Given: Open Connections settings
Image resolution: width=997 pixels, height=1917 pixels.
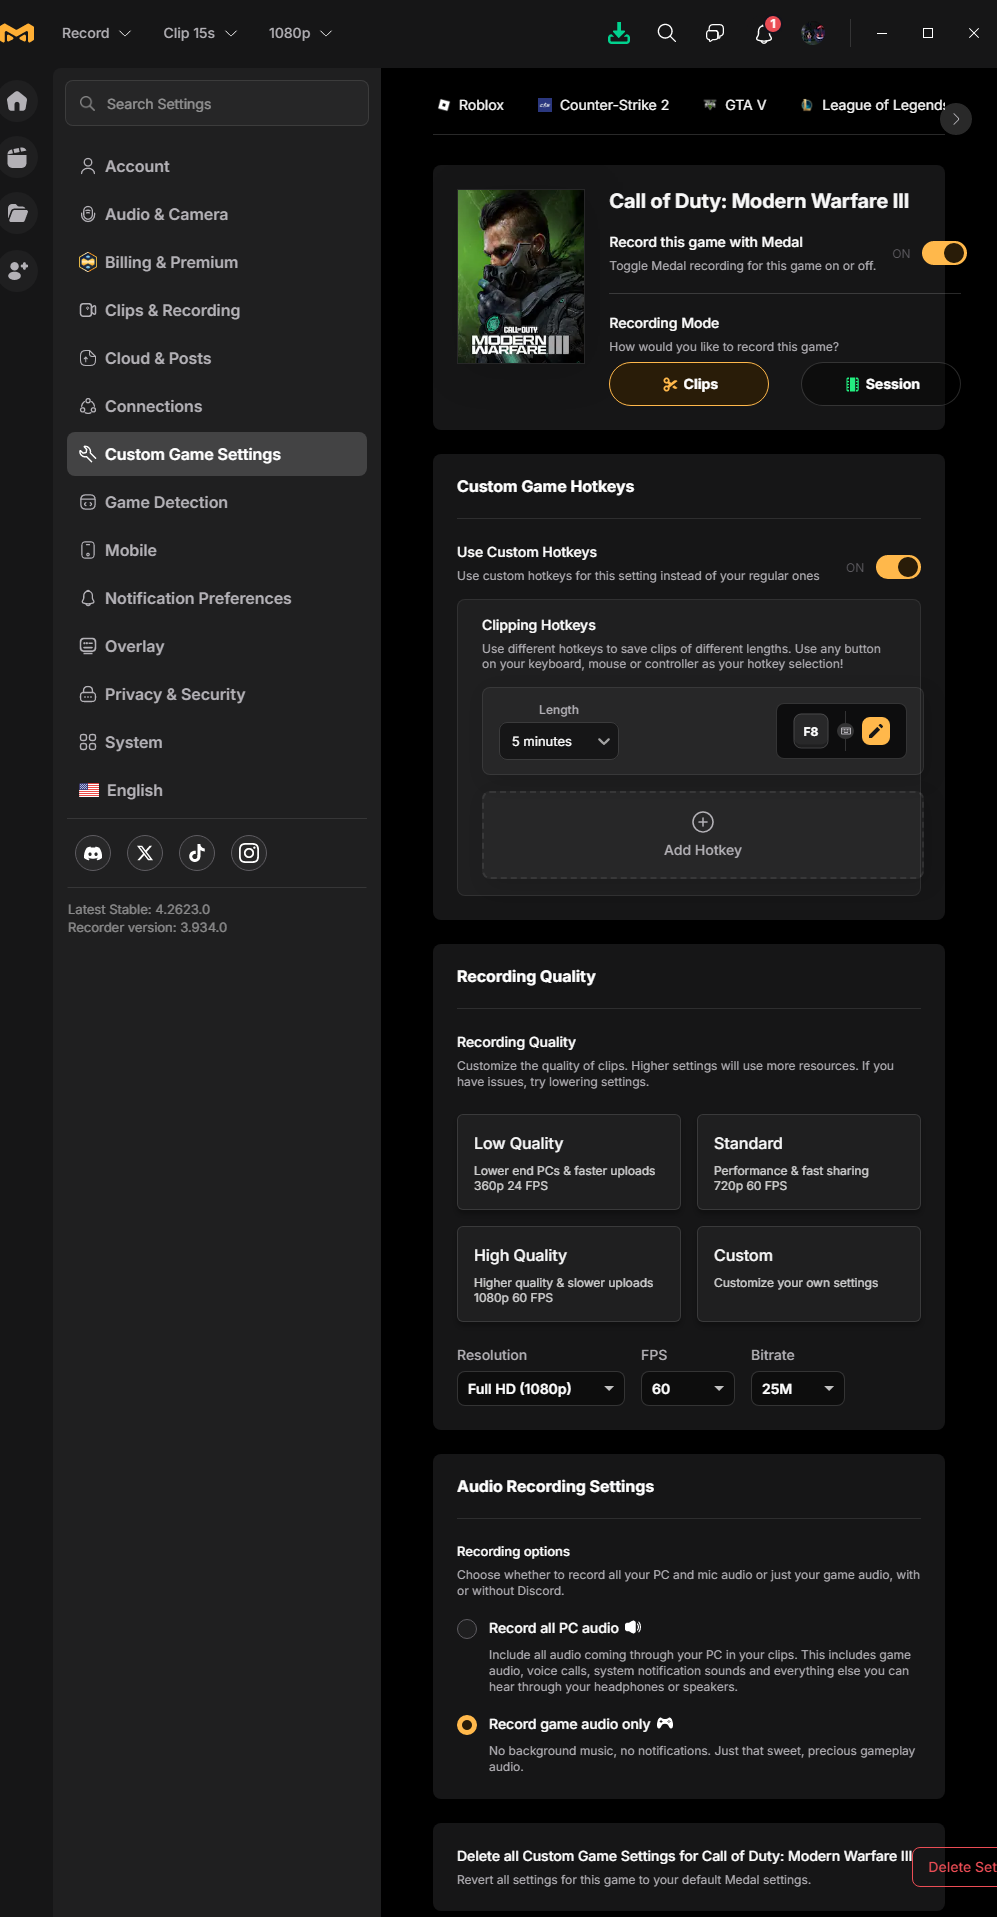Looking at the screenshot, I should [x=217, y=406].
